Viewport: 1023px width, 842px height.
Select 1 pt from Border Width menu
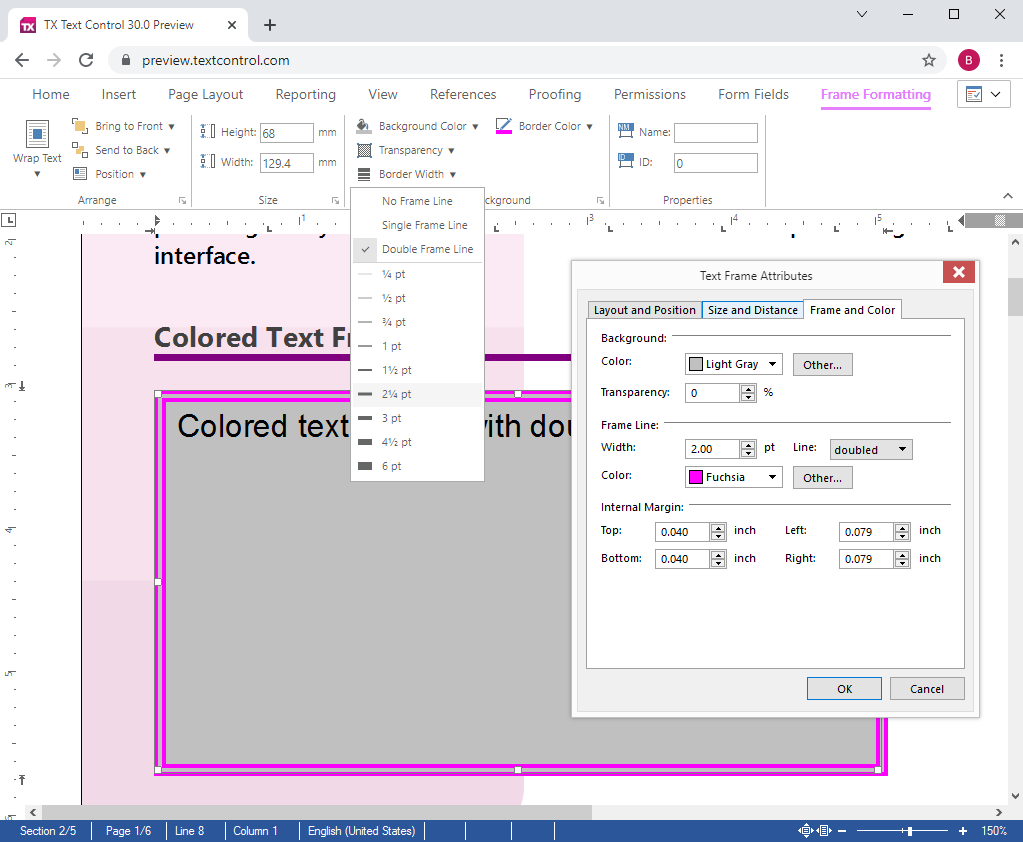(393, 346)
